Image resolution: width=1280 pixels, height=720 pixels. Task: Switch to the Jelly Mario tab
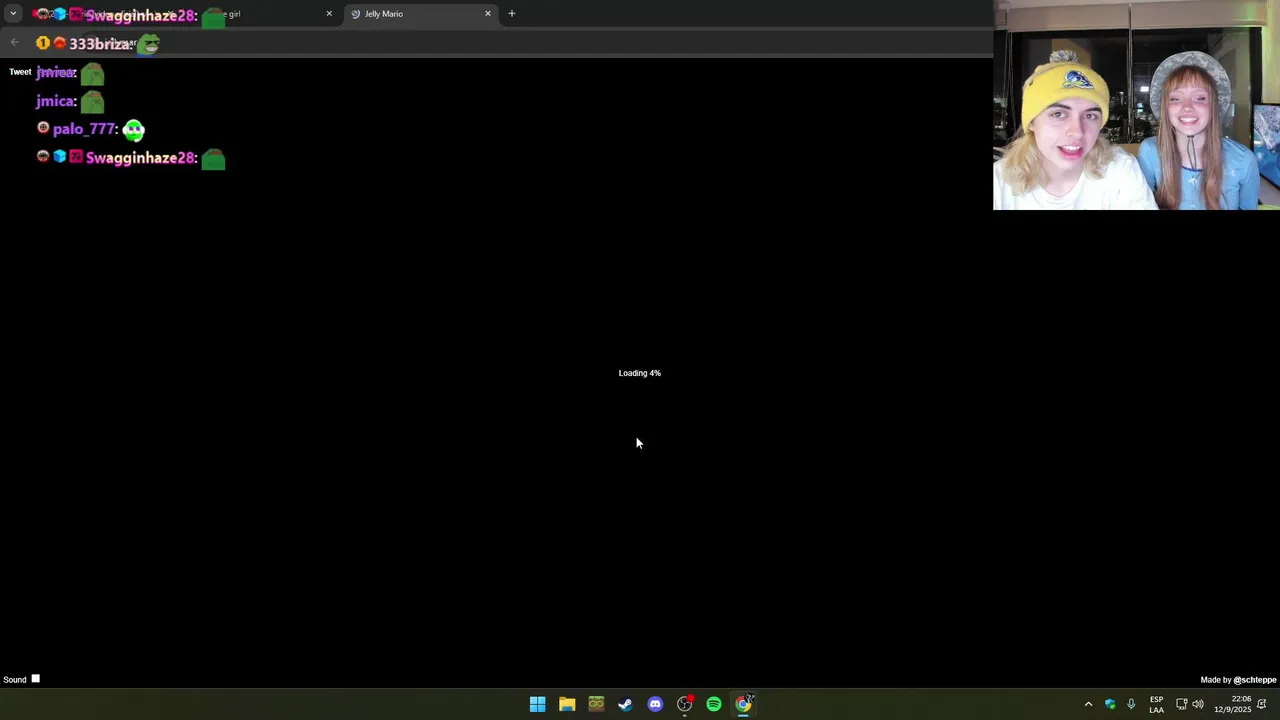click(420, 14)
